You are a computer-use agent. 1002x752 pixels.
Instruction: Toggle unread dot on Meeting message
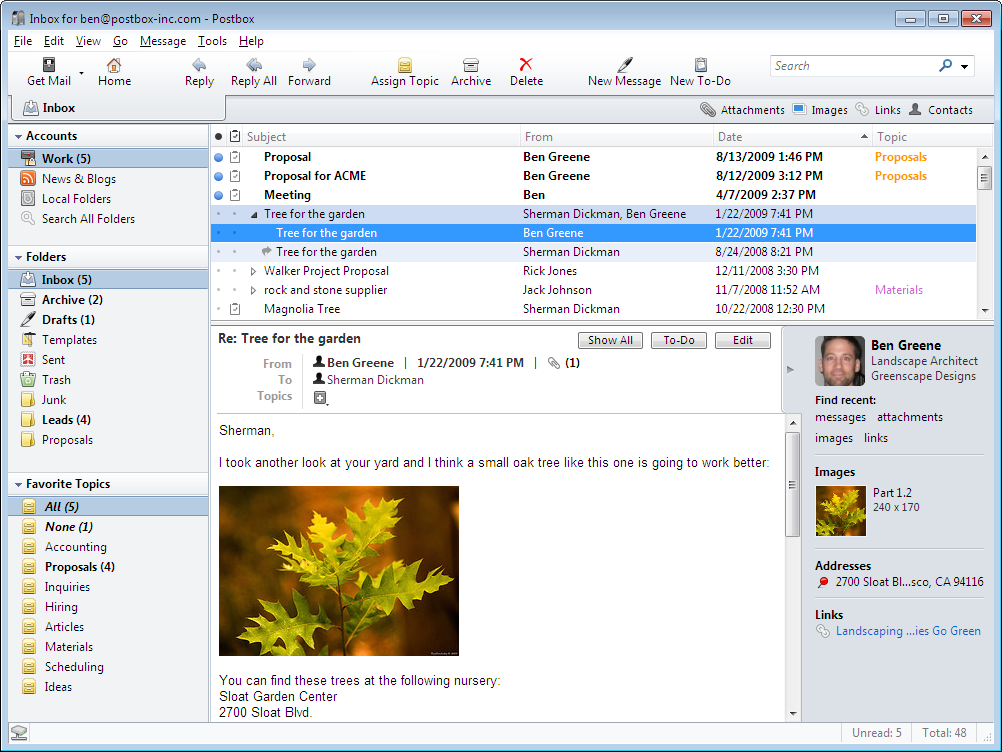click(x=219, y=196)
